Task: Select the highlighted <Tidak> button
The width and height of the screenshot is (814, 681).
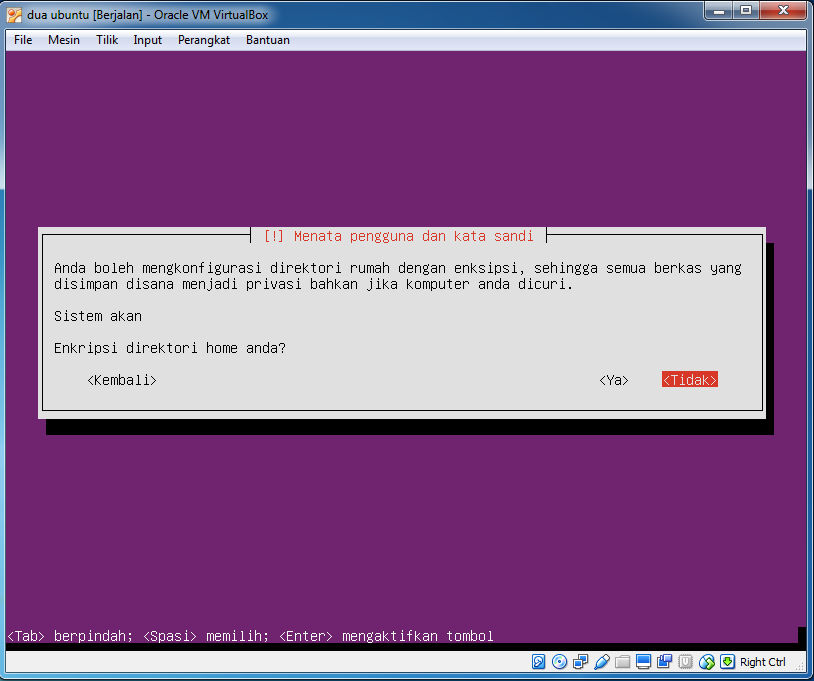Action: coord(689,379)
